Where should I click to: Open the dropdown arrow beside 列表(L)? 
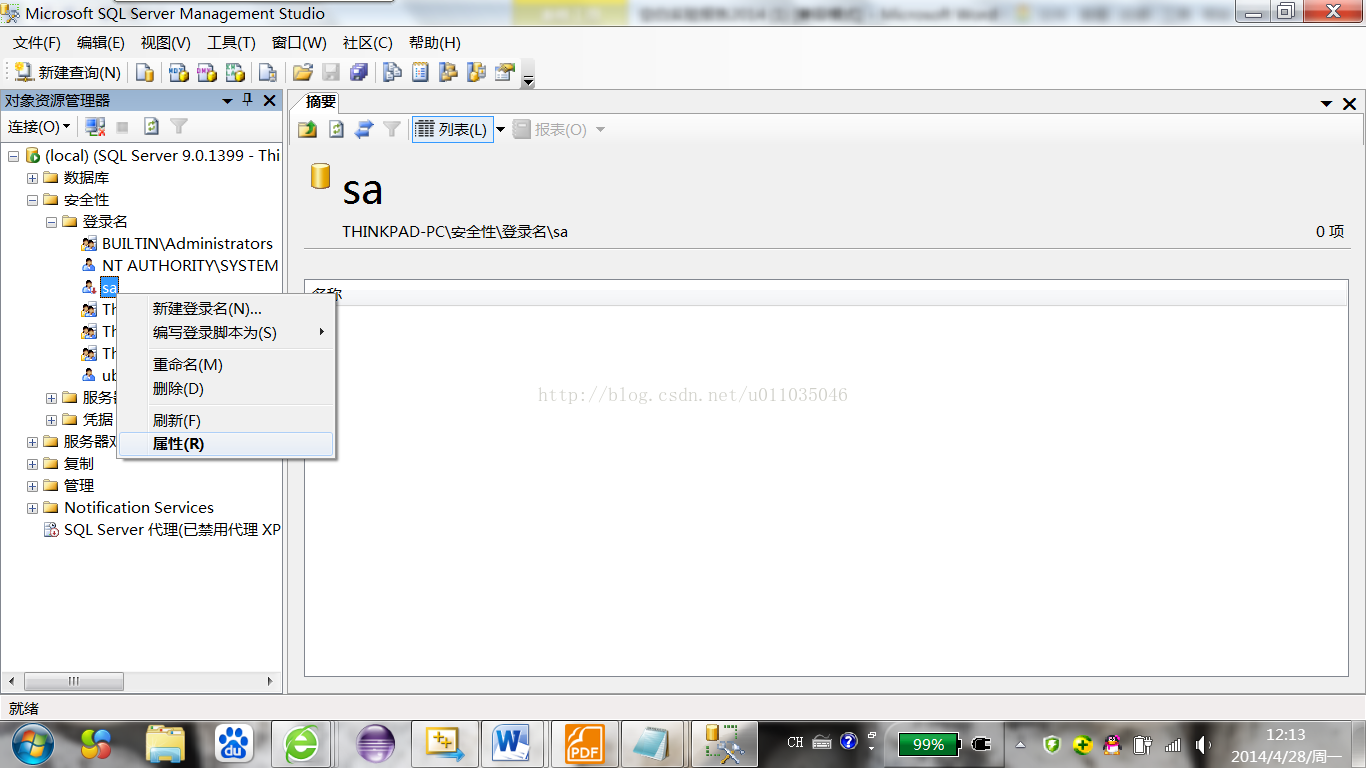(501, 130)
